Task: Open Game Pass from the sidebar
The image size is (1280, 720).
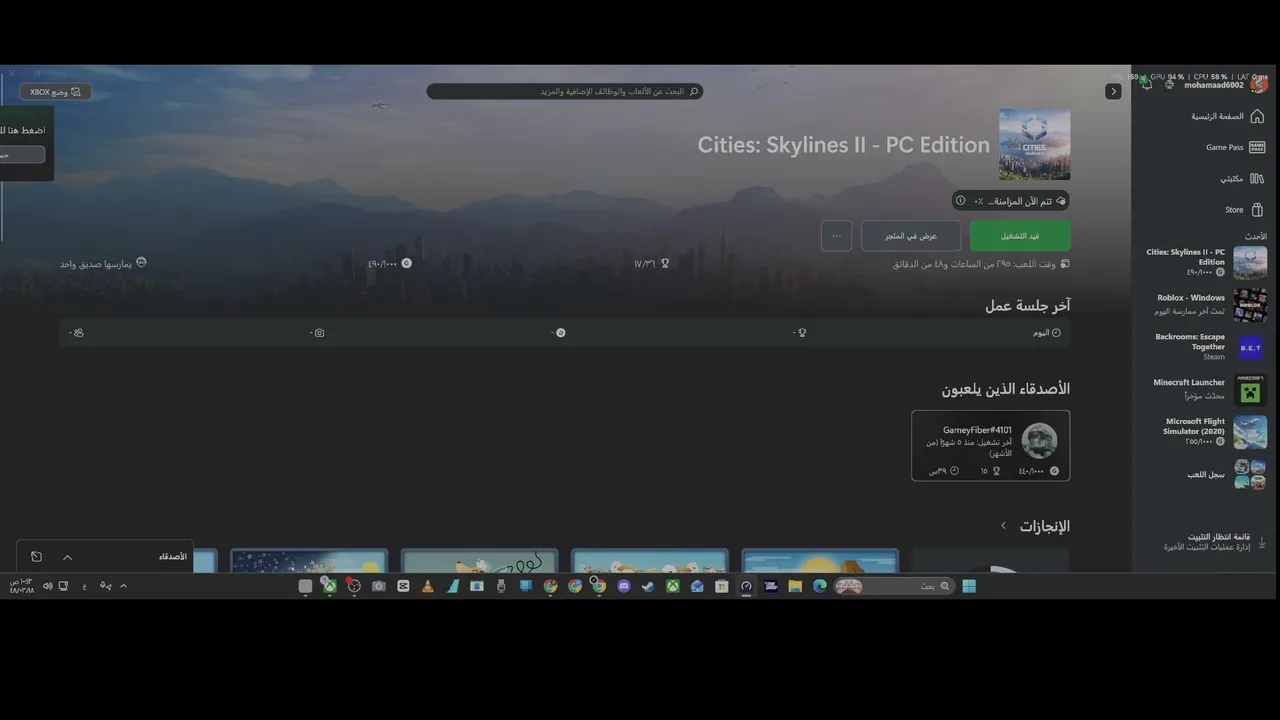Action: pos(1235,147)
